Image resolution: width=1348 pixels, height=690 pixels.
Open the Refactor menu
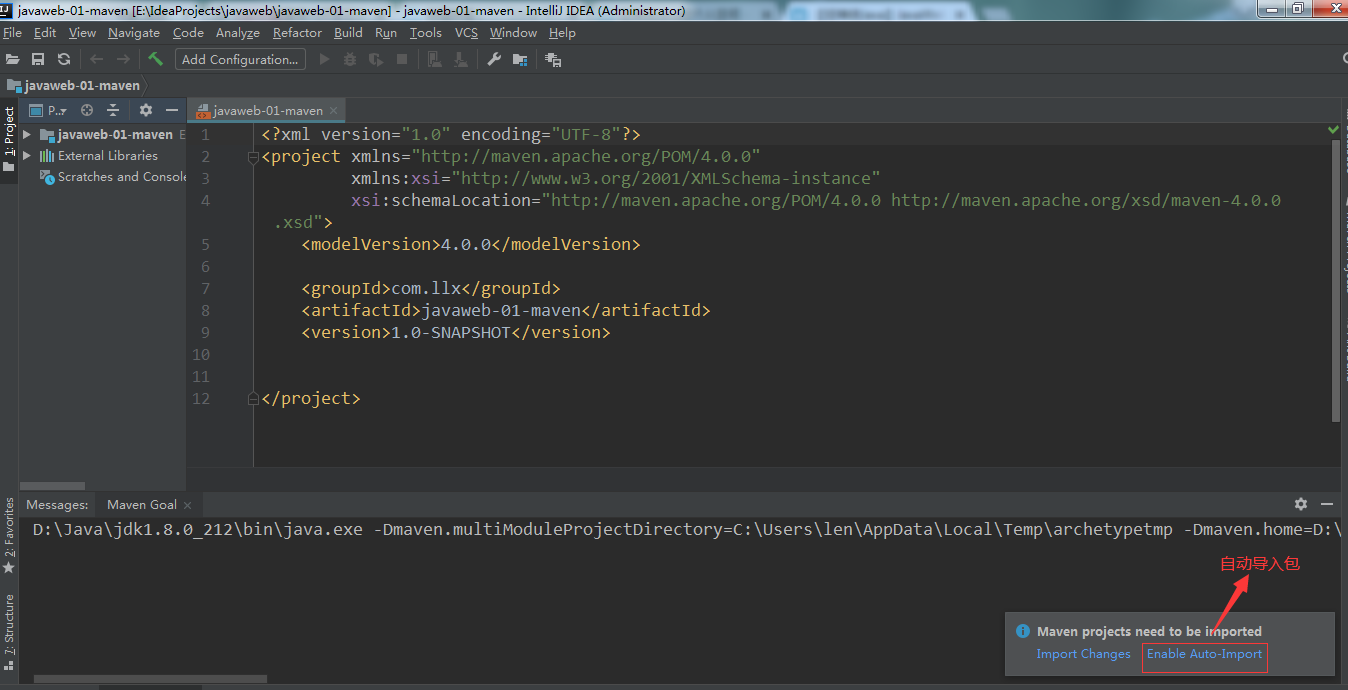[297, 32]
